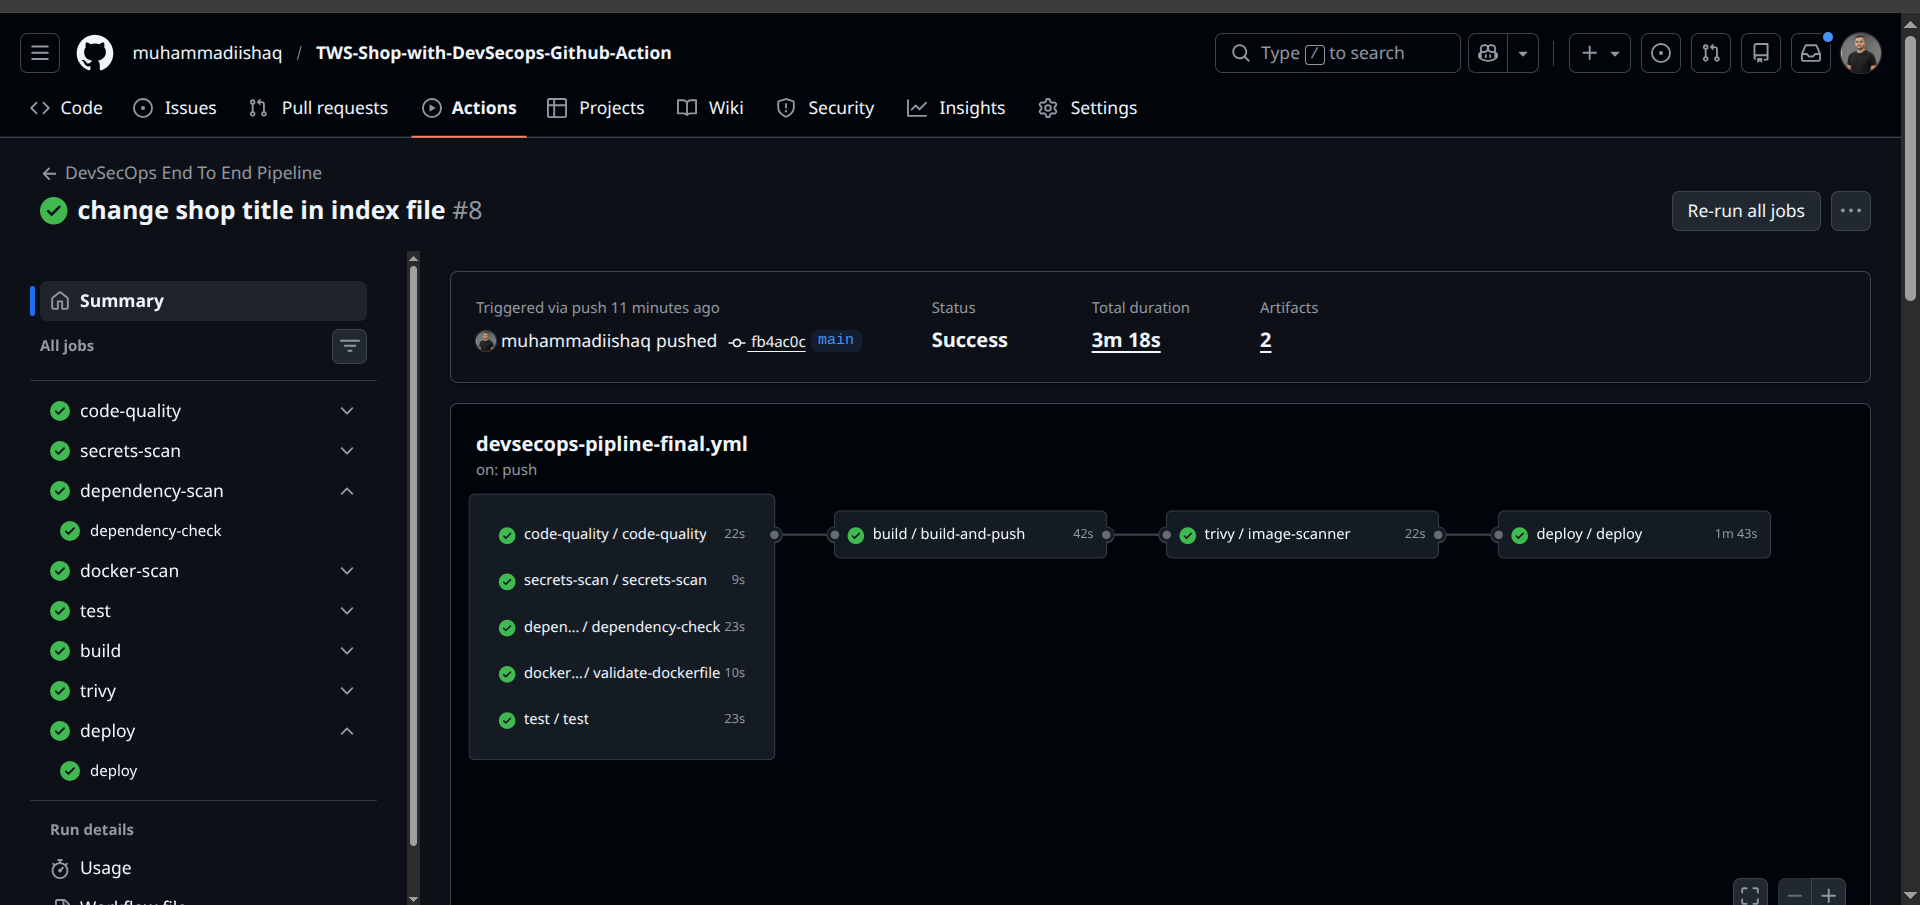
Task: Zoom in on workflow graph
Action: 1829,895
